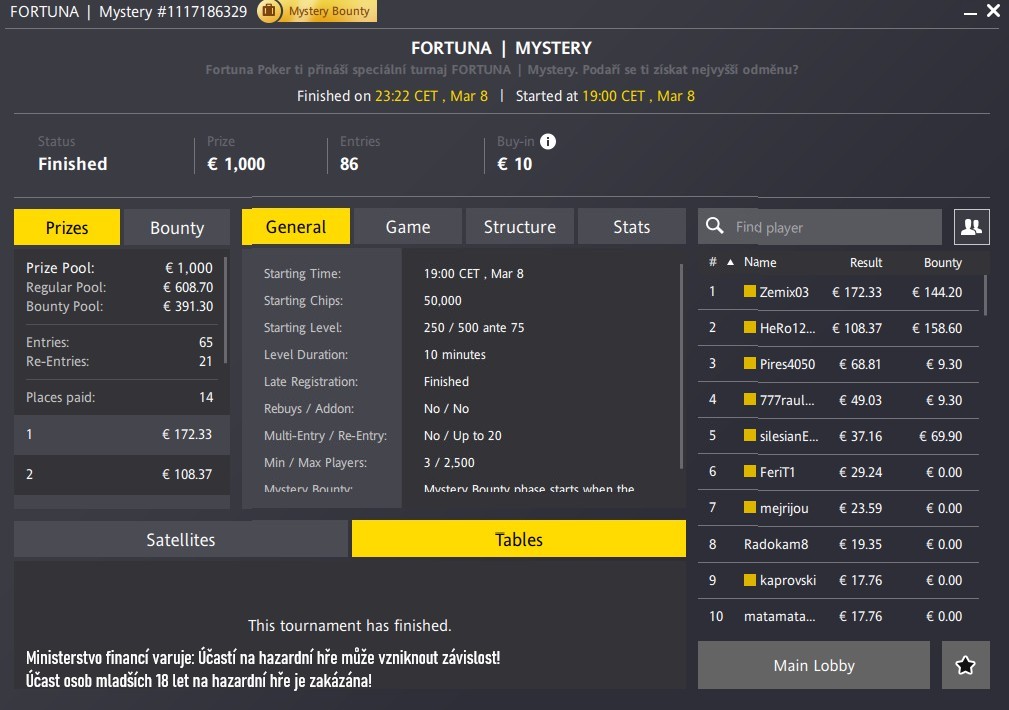Click the magnifier search icon

pos(714,226)
